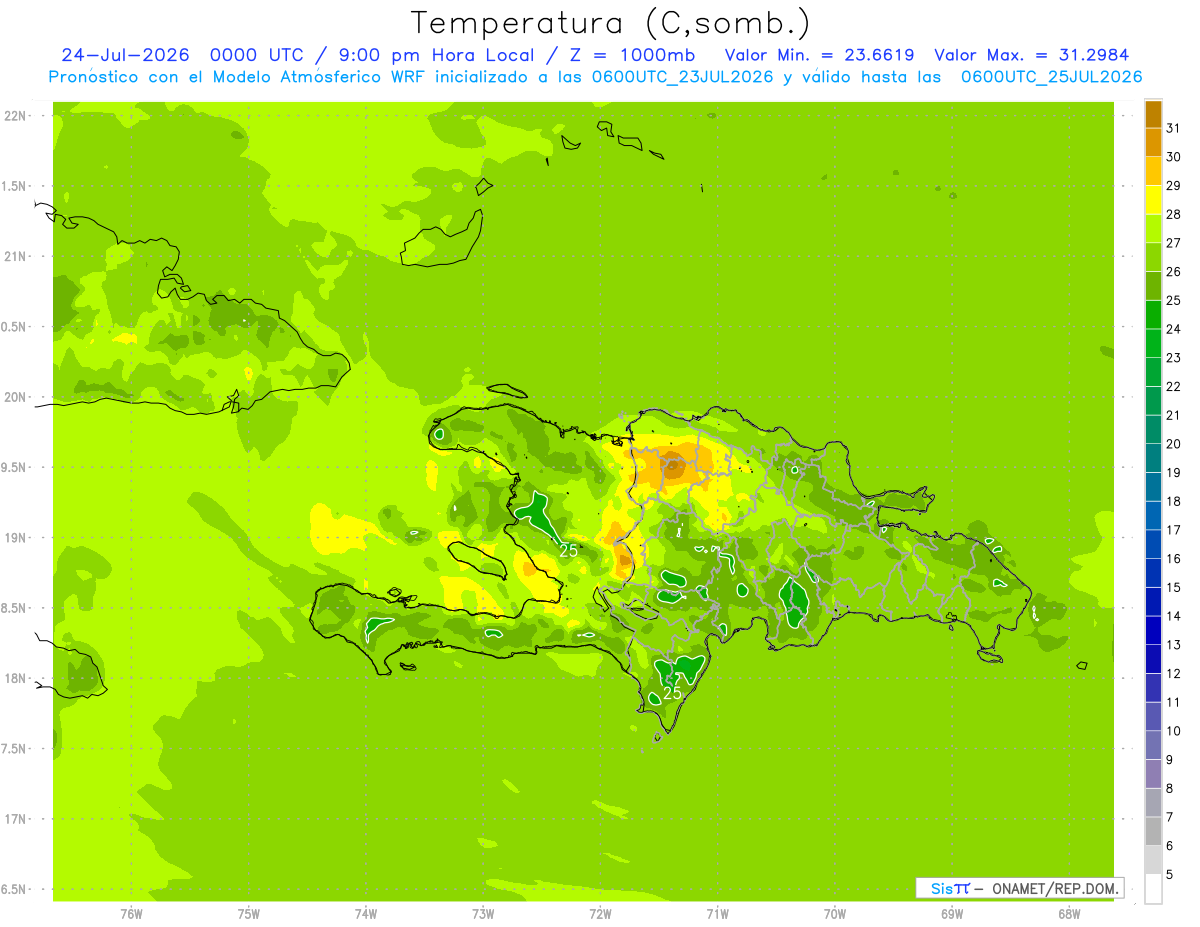
Task: Click the 'SisTT - ONAMET/REP.DOM.' credit box
Action: pyautogui.click(x=1019, y=888)
